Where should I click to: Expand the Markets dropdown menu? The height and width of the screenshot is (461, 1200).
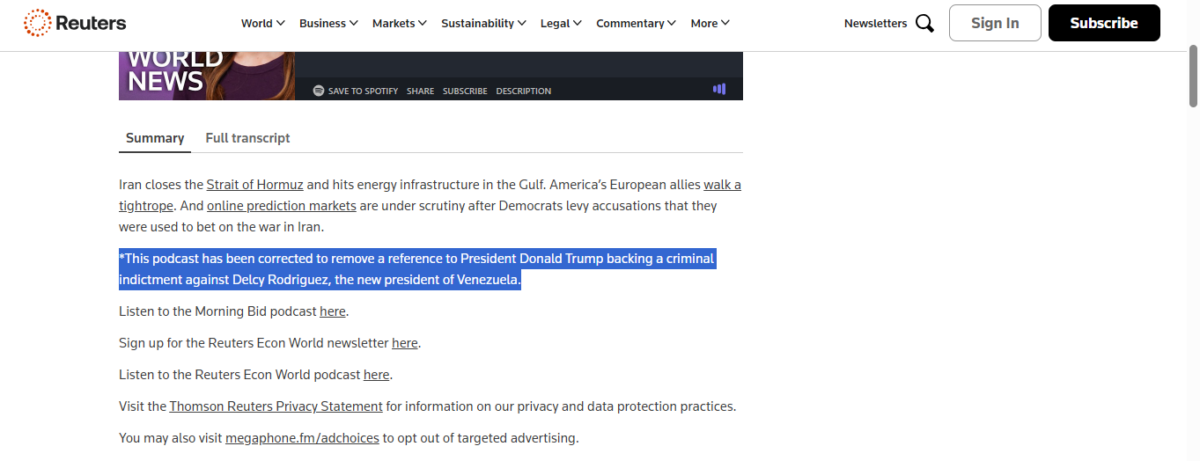point(399,23)
